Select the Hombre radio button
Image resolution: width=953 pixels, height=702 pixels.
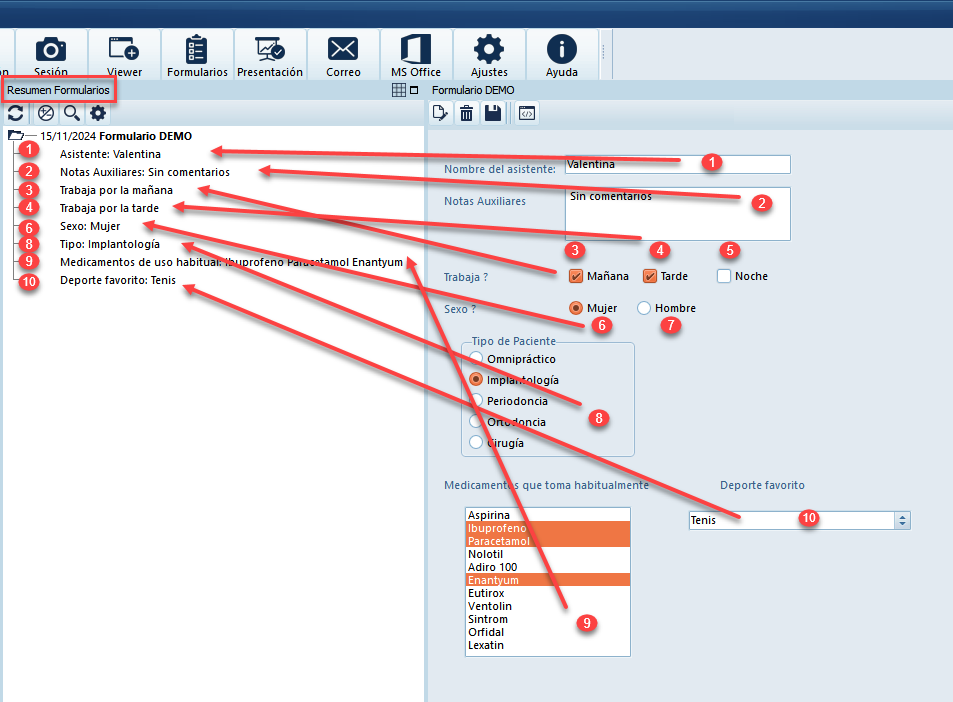pos(644,308)
